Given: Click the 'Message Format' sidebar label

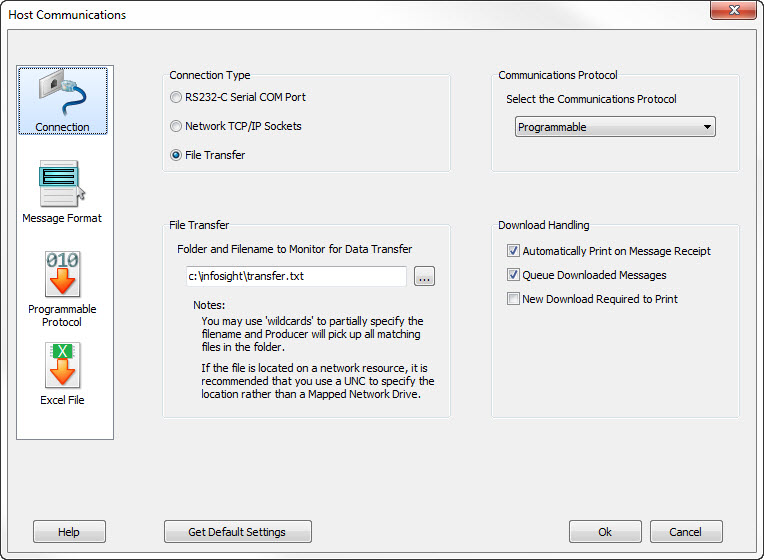Looking at the screenshot, I should point(62,218).
